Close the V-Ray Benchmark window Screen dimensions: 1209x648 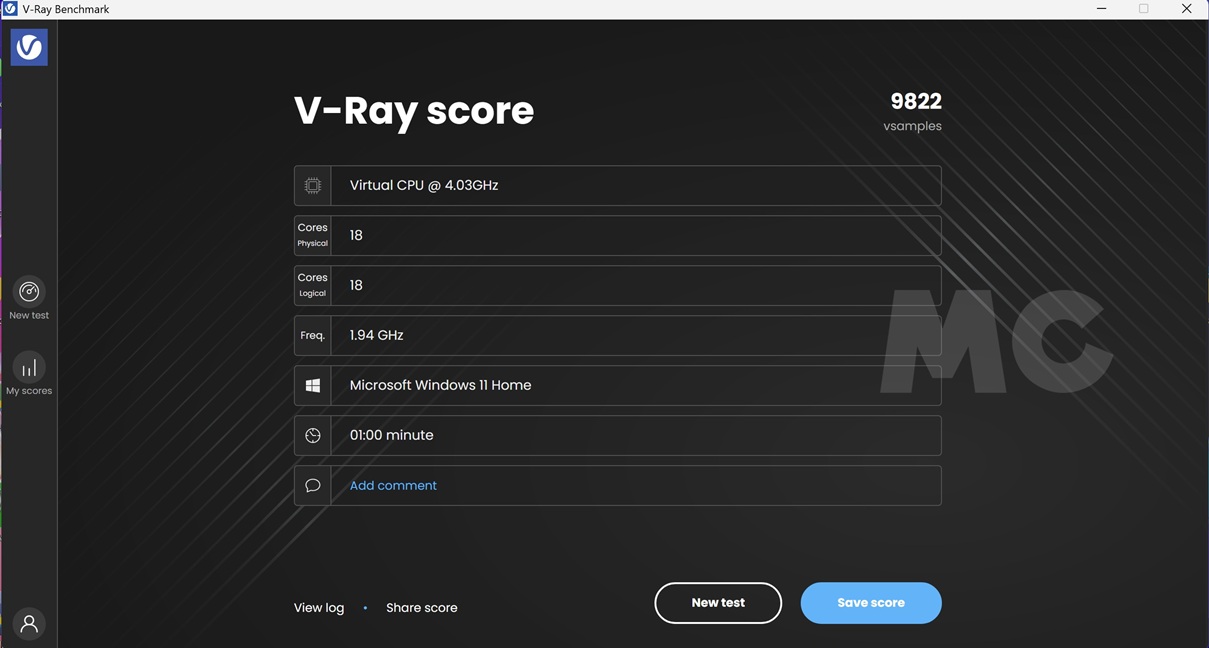click(1187, 9)
